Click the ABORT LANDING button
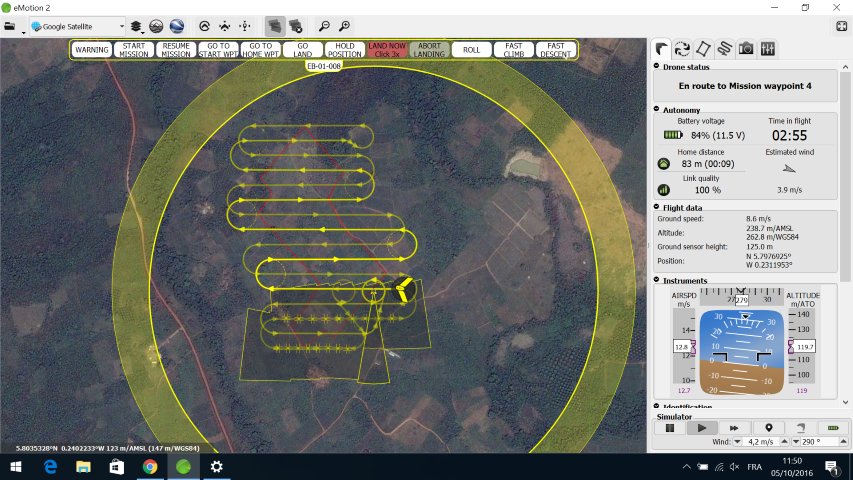 [x=429, y=50]
